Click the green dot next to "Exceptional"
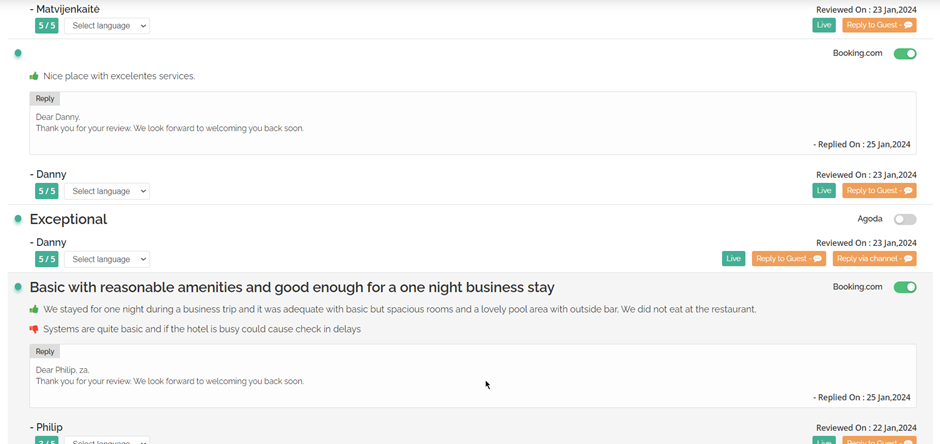 point(18,219)
